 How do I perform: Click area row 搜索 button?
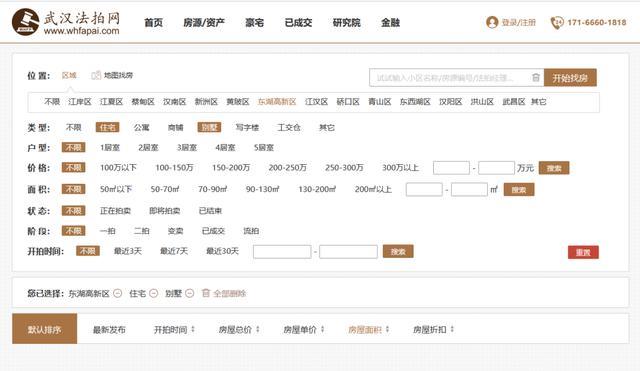(x=519, y=189)
